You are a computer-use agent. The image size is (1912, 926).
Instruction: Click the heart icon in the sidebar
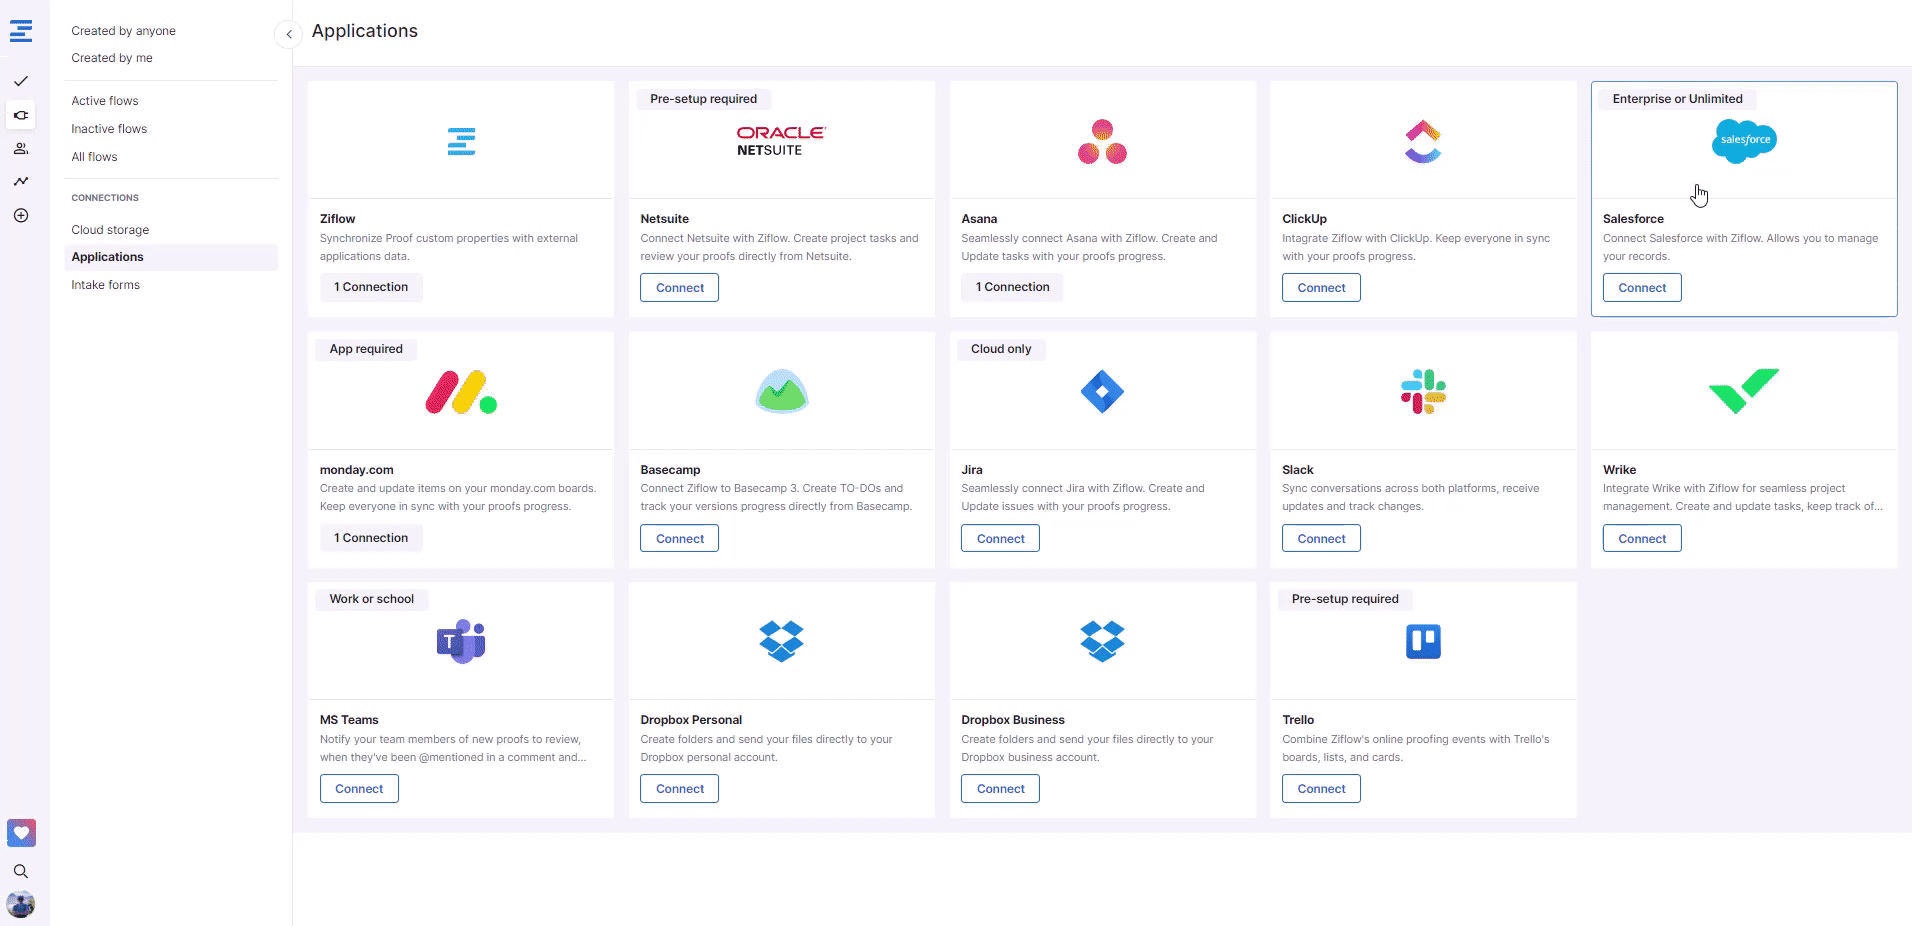[21, 833]
